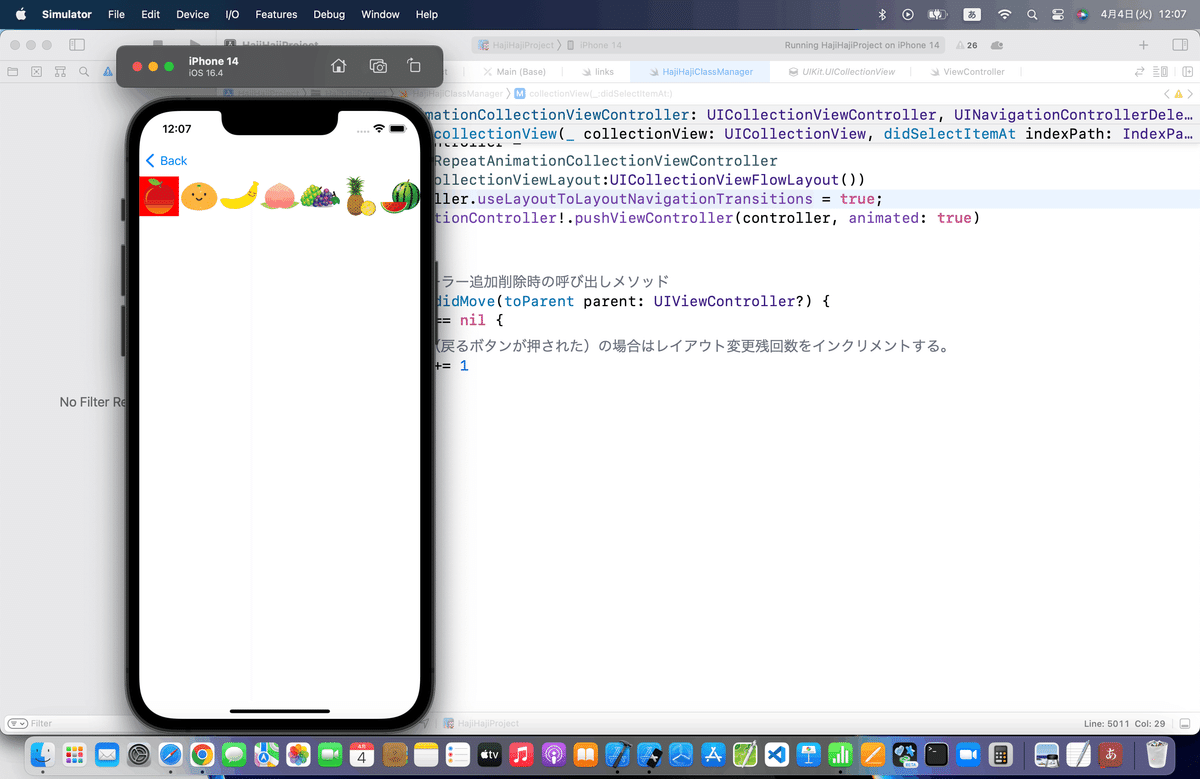Toggle Xcode navigator sidebar button

tap(76, 45)
